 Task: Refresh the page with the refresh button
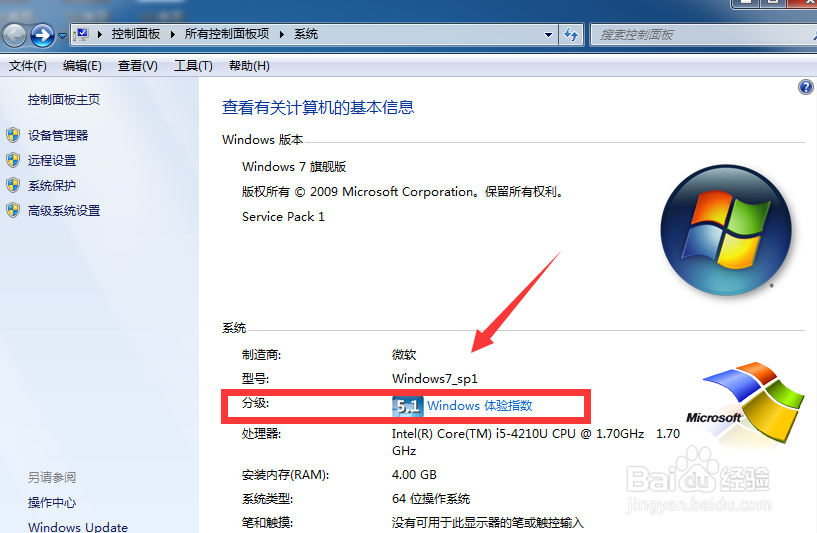click(571, 35)
